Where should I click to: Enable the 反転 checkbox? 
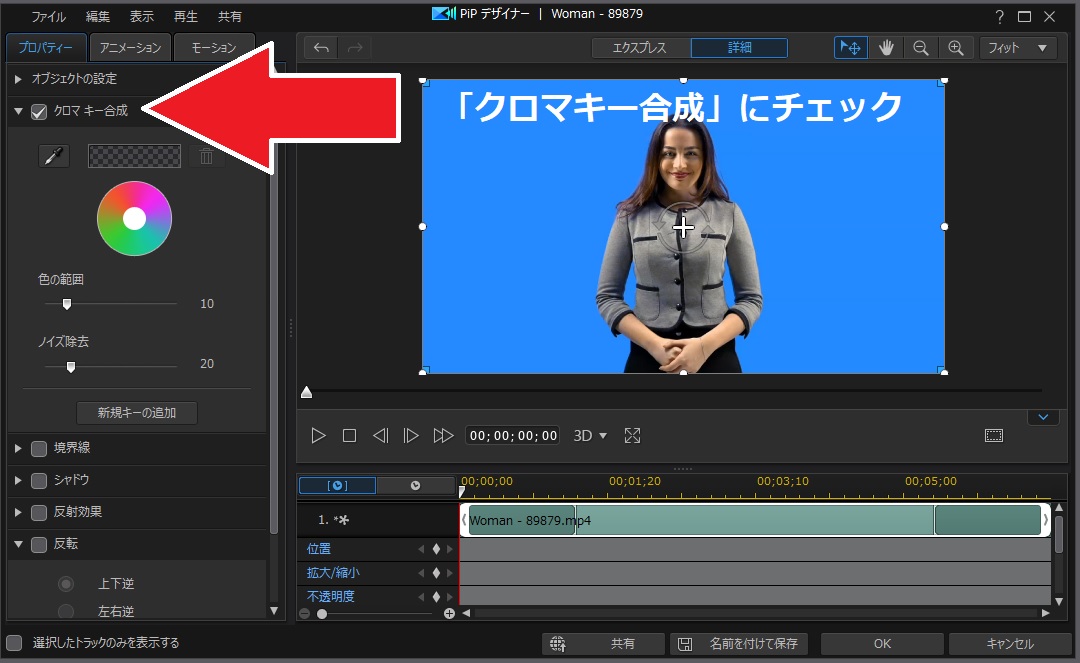pyautogui.click(x=39, y=545)
